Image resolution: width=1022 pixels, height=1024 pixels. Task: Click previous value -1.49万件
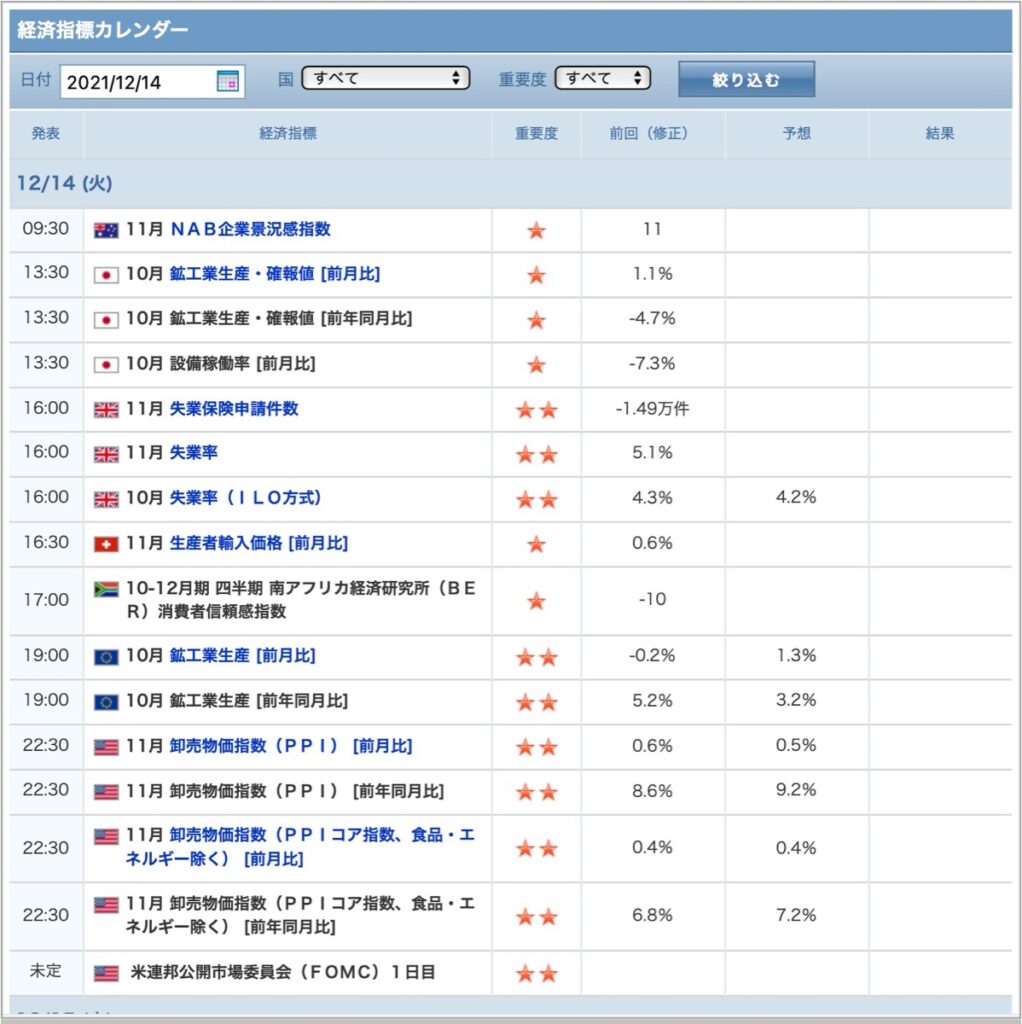coord(652,409)
